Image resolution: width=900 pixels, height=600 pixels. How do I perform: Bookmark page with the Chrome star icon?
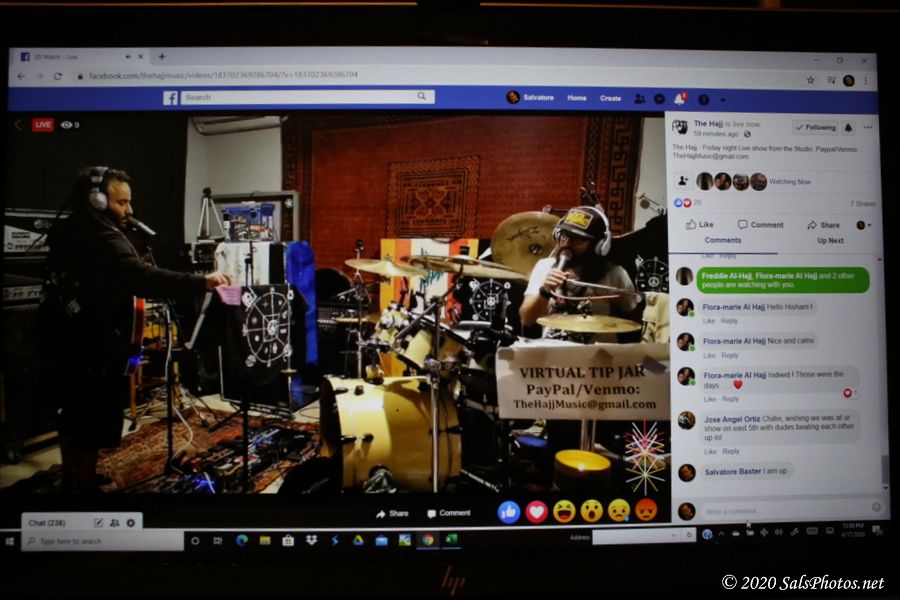(811, 79)
